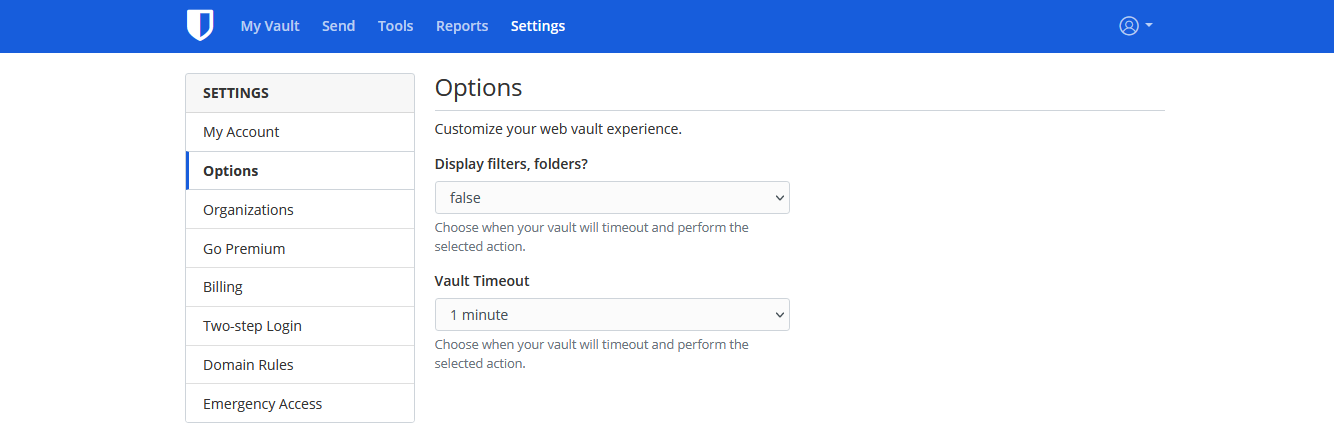Select the Options sidebar item
This screenshot has width=1334, height=428.
click(300, 171)
